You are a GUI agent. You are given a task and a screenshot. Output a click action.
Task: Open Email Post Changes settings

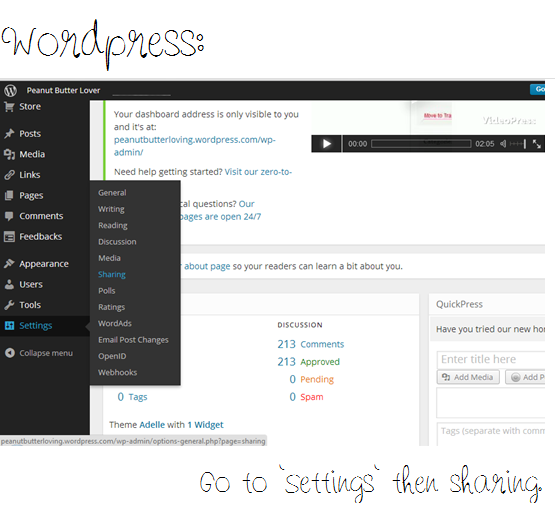coord(133,340)
